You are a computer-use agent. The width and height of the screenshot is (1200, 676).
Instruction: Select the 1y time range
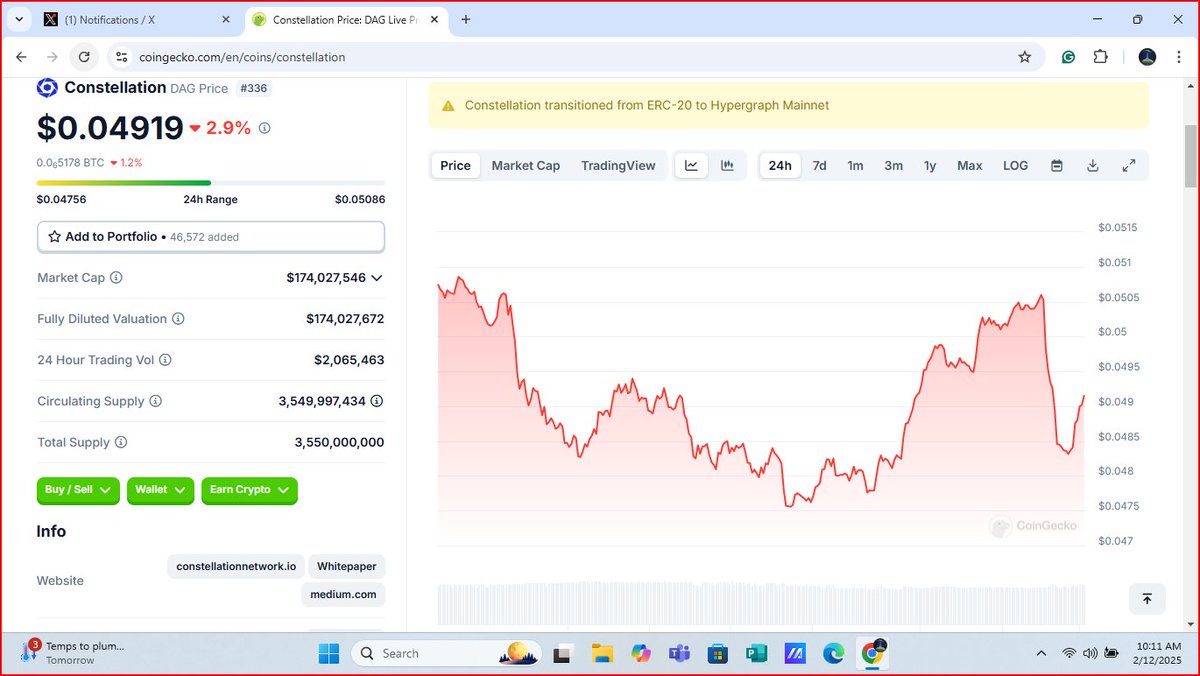click(930, 166)
